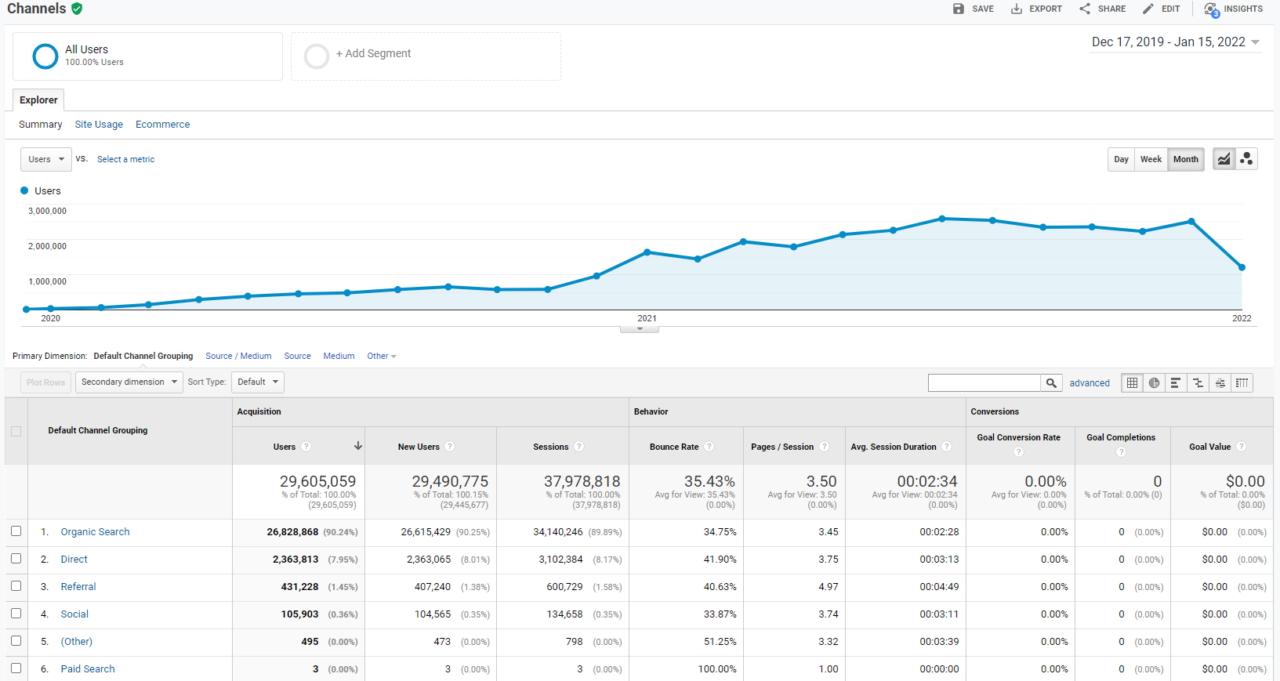Switch table to pie chart percentage view
The height and width of the screenshot is (681, 1280).
click(x=1154, y=383)
